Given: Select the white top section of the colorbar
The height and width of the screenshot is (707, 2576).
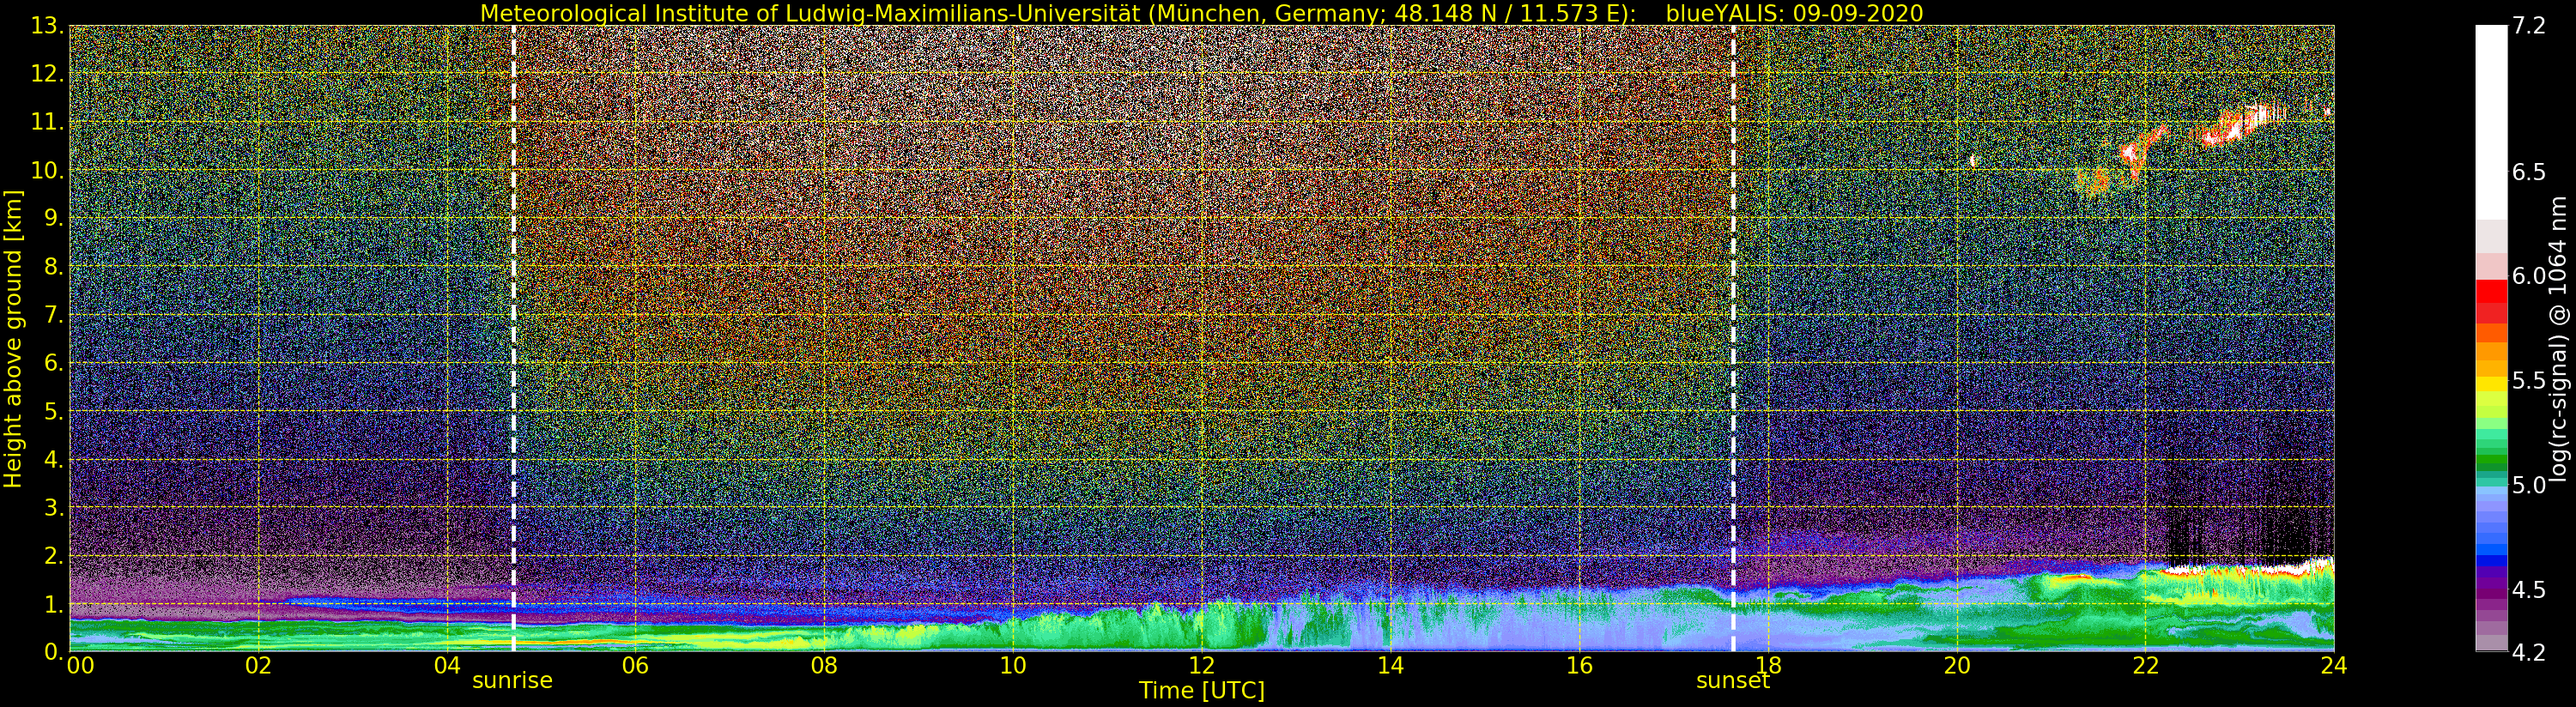Looking at the screenshot, I should [2491, 120].
